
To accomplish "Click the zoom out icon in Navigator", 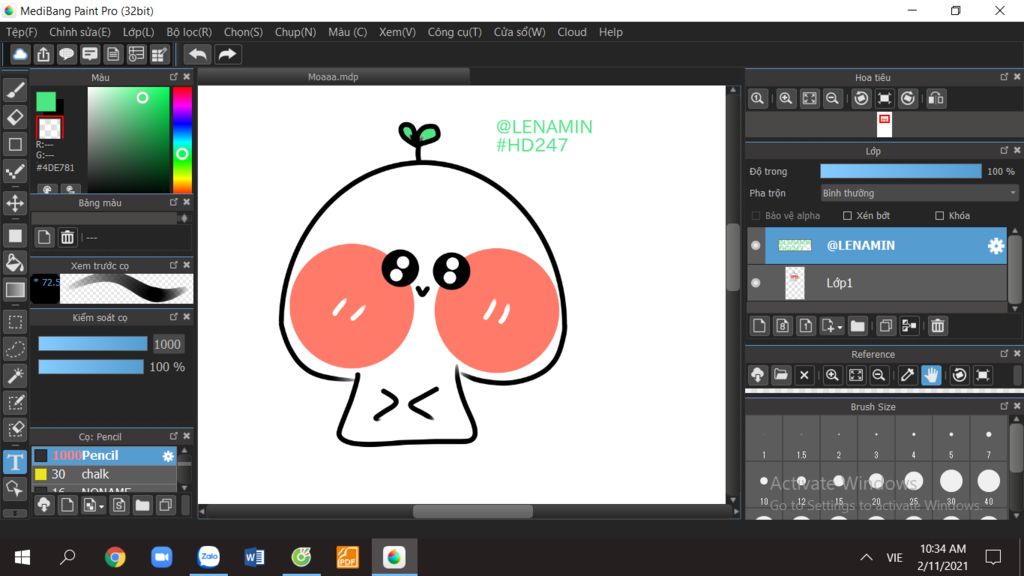I will 832,99.
